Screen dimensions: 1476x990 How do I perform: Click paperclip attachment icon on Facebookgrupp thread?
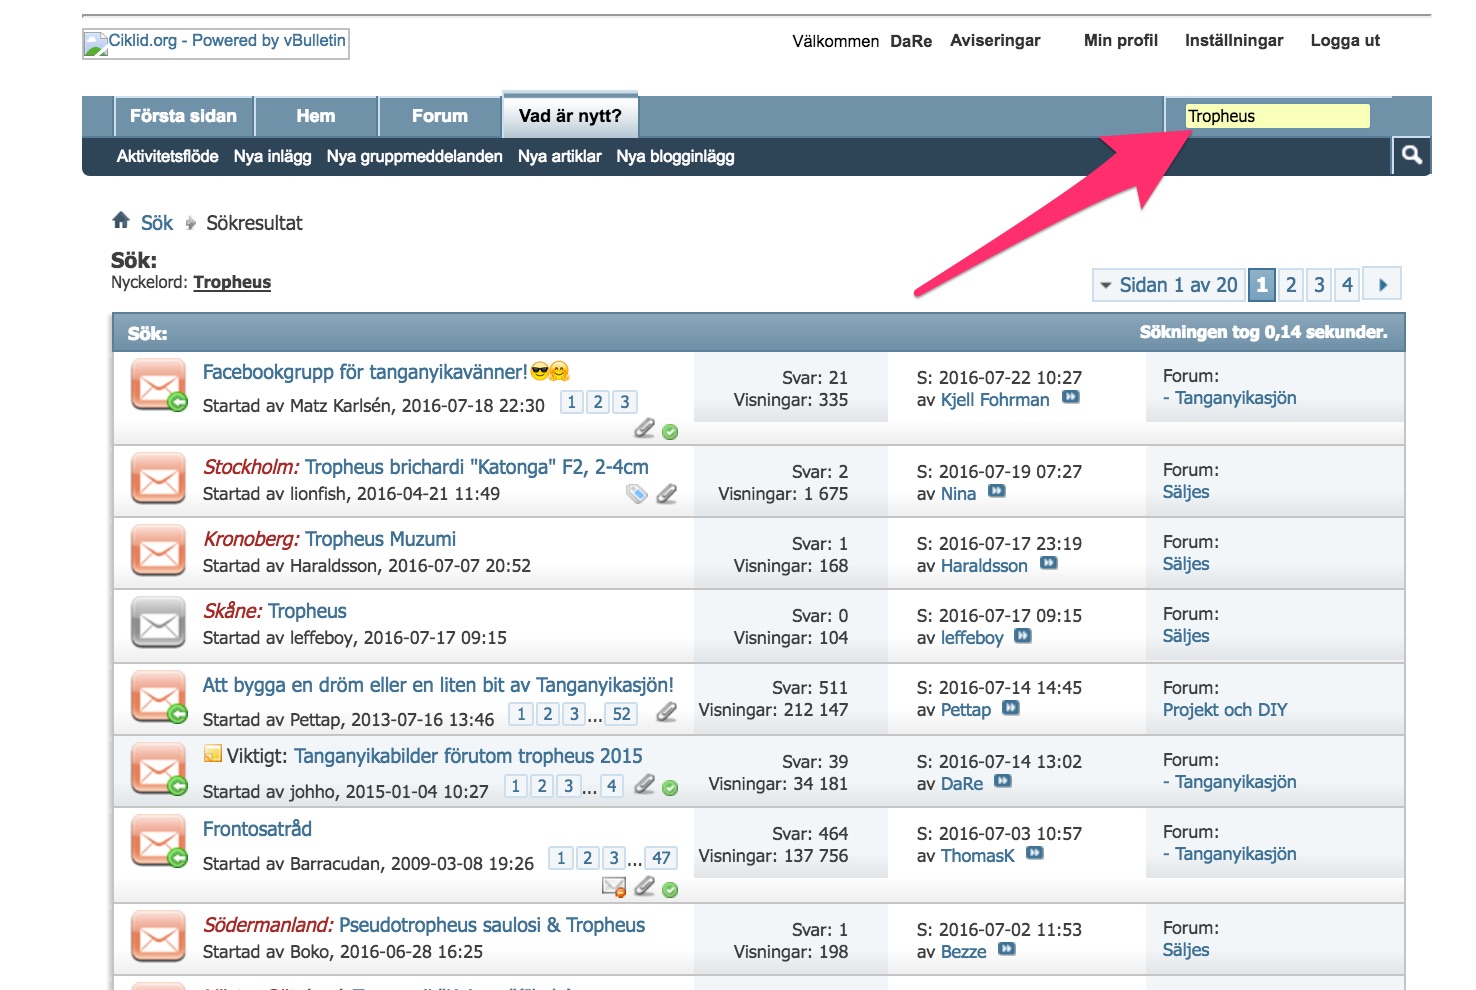(x=645, y=428)
